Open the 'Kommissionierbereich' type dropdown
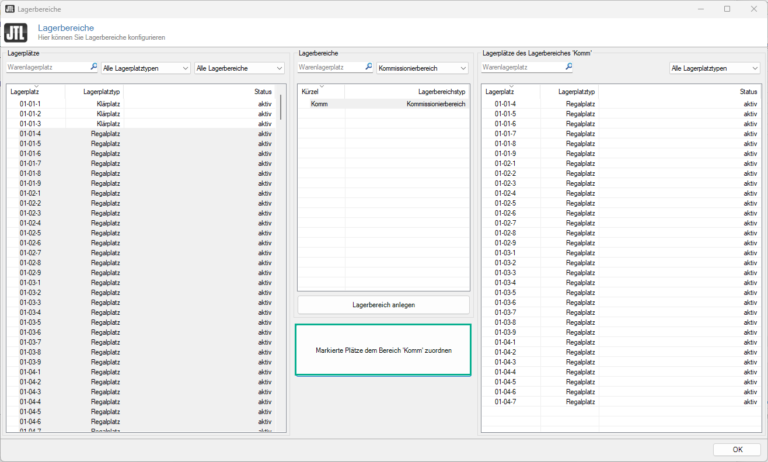 click(x=422, y=68)
